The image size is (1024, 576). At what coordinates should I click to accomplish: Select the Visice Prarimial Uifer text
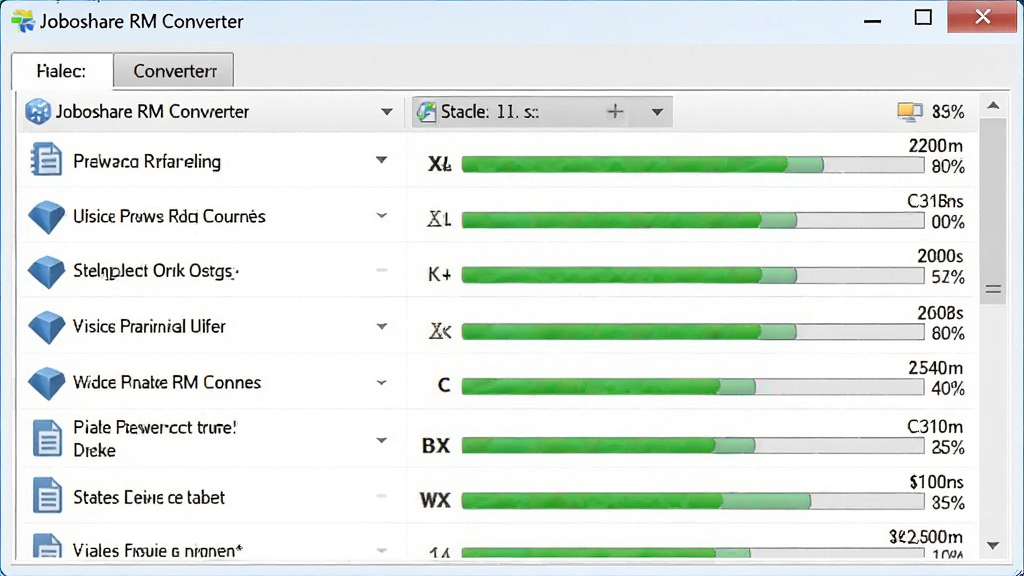(149, 326)
